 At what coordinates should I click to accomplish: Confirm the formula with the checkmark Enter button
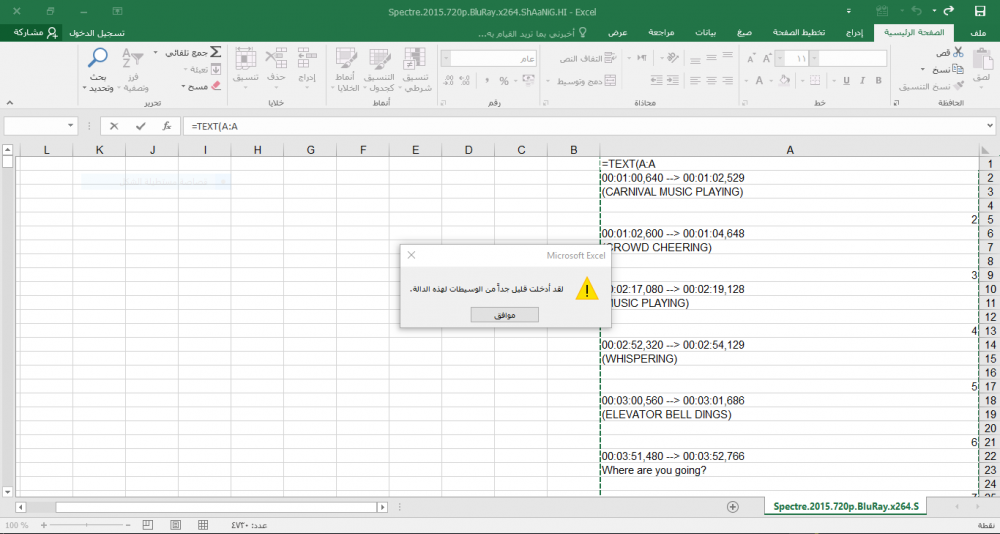click(141, 126)
